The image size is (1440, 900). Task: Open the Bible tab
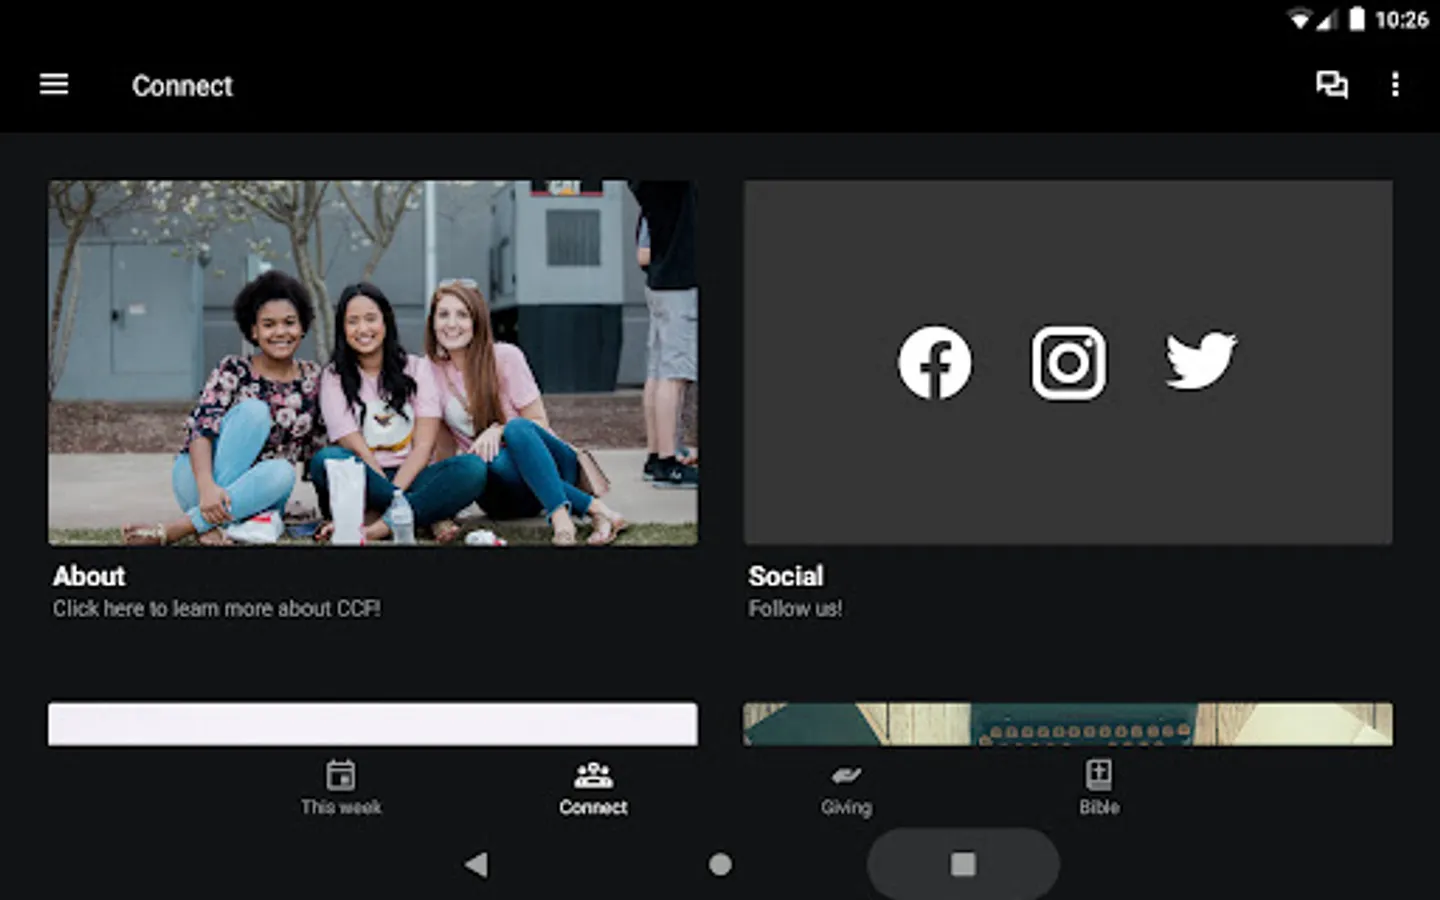click(1099, 788)
